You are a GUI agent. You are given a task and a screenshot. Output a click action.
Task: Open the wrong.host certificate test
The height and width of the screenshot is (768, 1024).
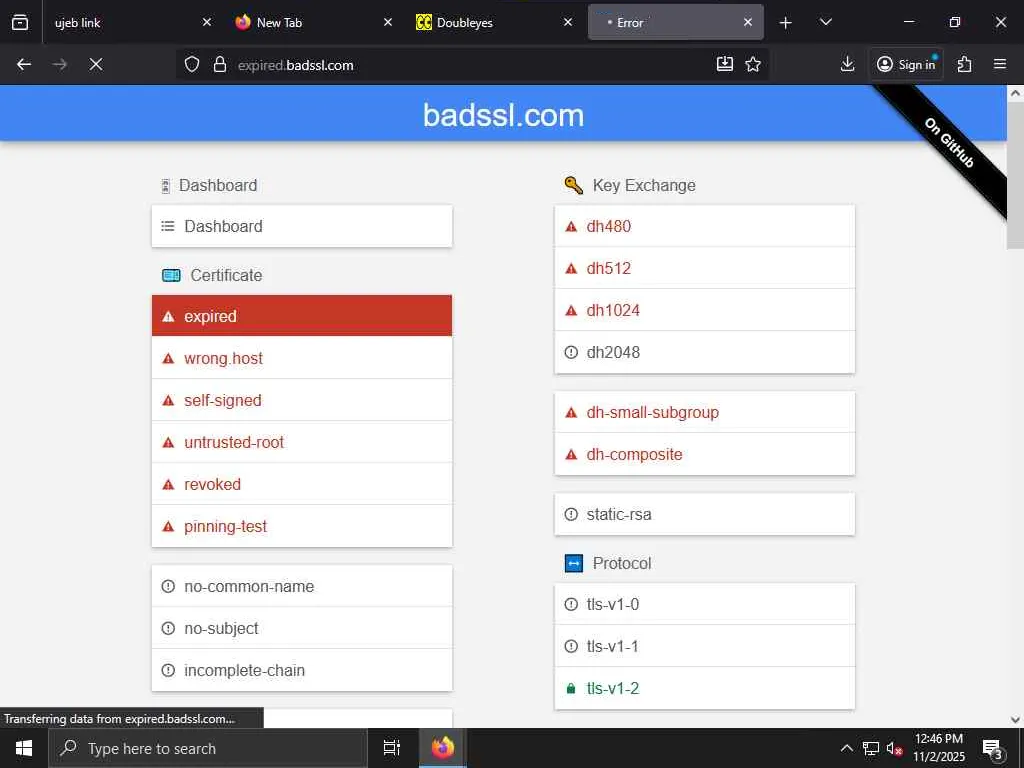pyautogui.click(x=302, y=358)
